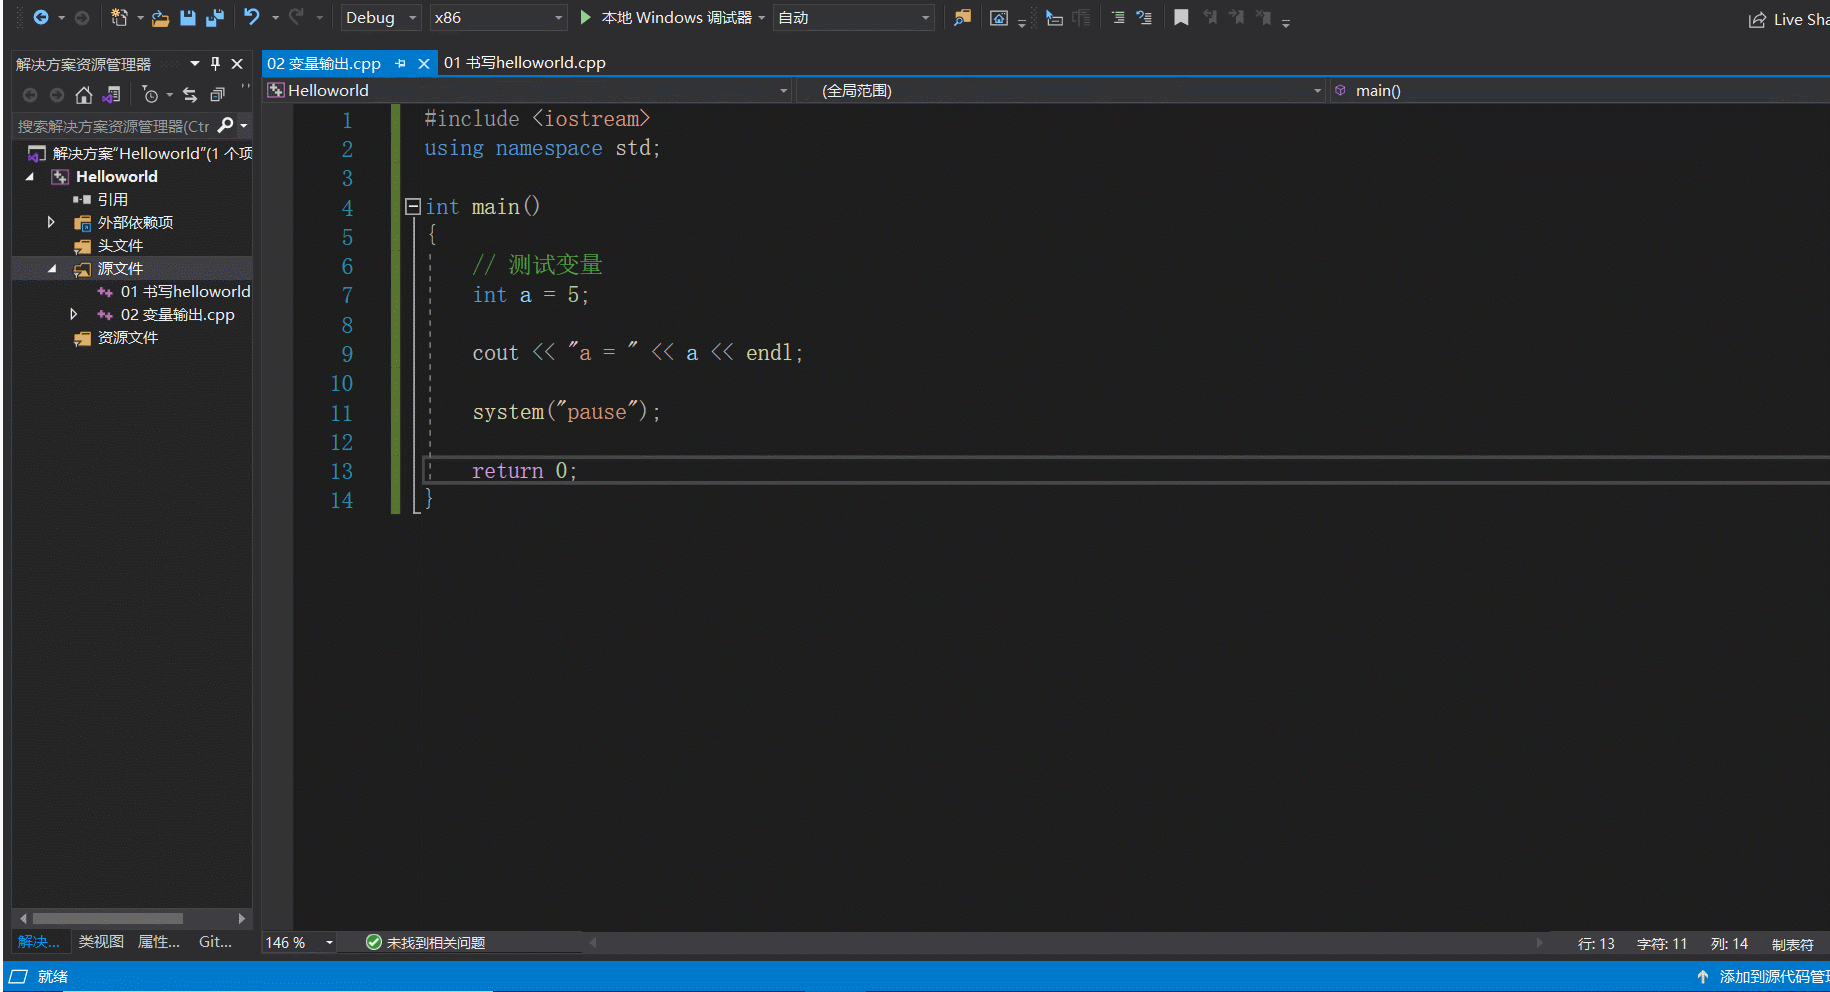Screen dimensions: 1830x992
Task: Select the 引用 item in tree
Action: 112,199
